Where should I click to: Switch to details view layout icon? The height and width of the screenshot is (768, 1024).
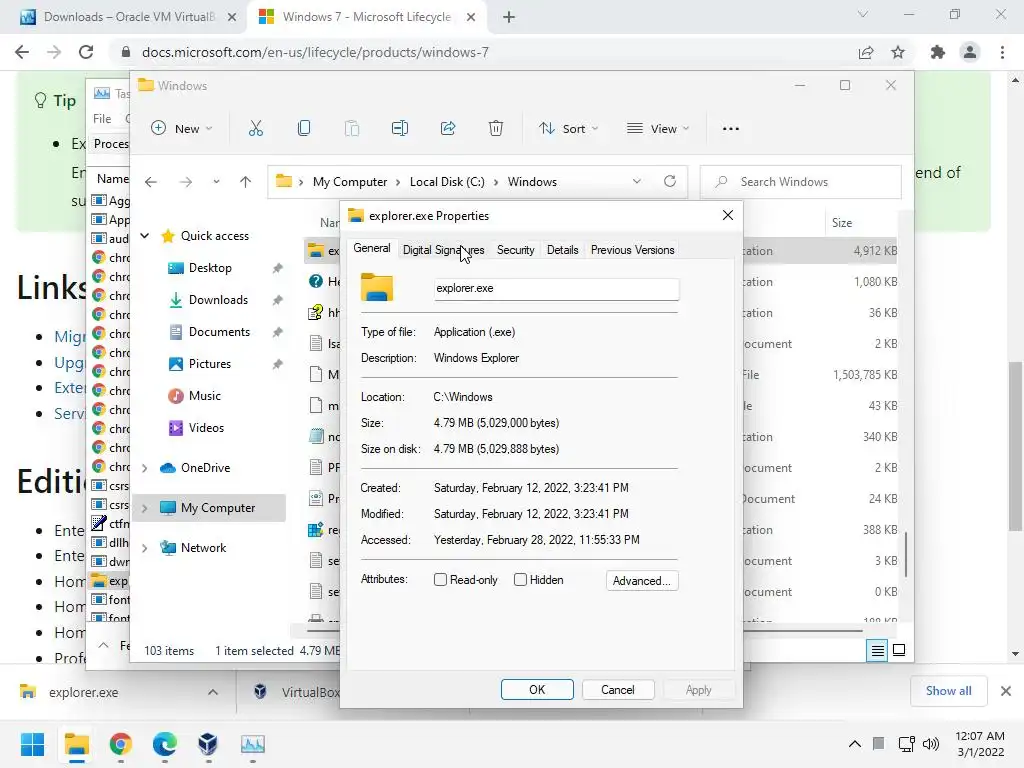[x=877, y=650]
